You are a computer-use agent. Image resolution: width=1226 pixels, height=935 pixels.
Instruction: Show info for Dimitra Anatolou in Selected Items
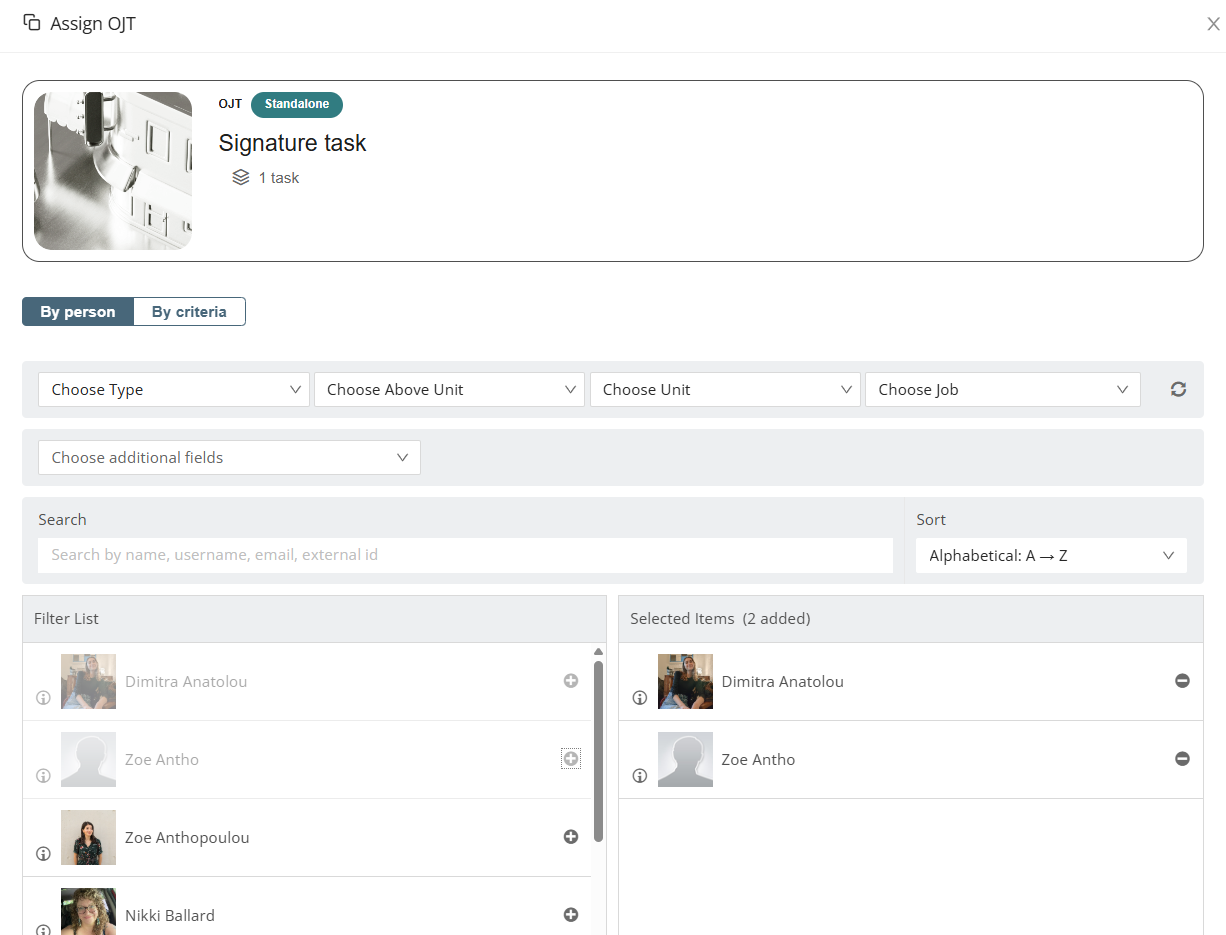point(640,698)
